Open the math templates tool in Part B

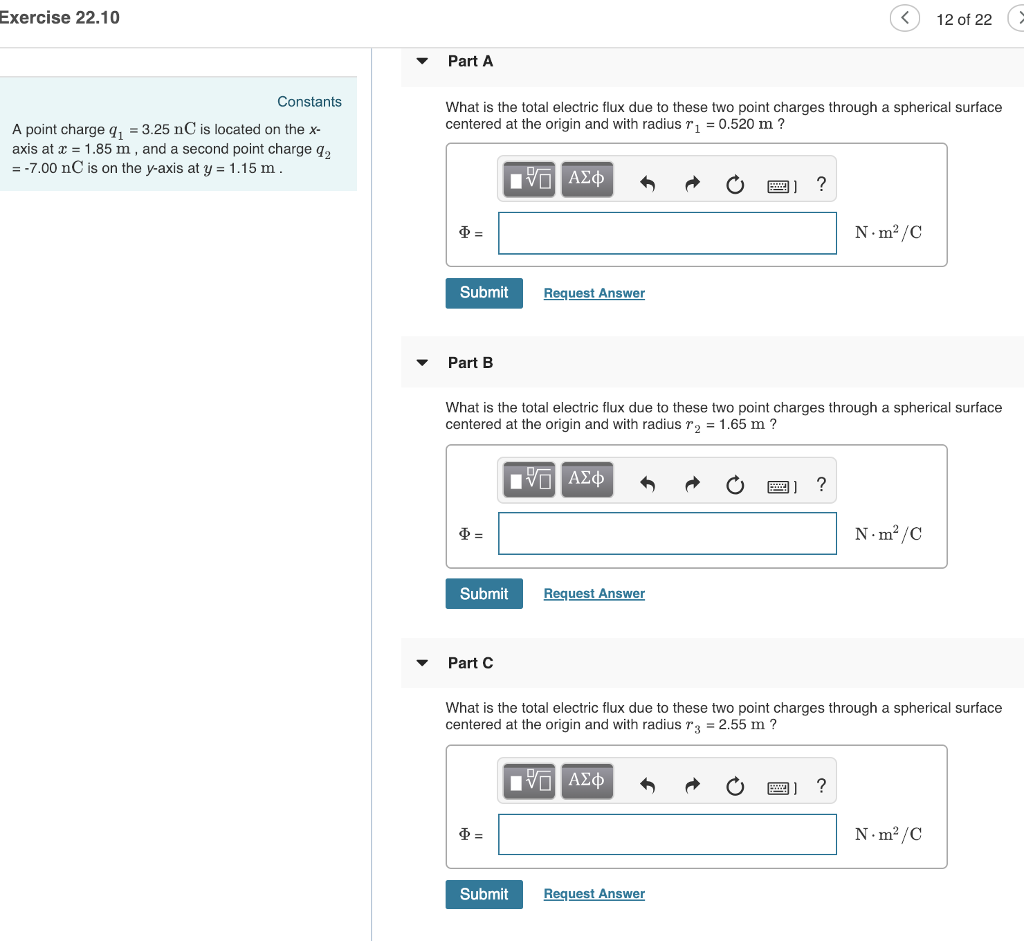[529, 480]
